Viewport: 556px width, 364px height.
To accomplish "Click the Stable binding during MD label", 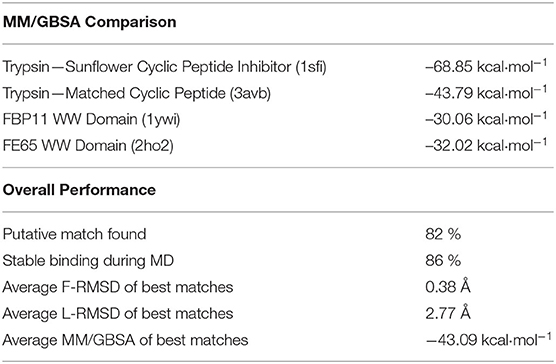I will [88, 261].
